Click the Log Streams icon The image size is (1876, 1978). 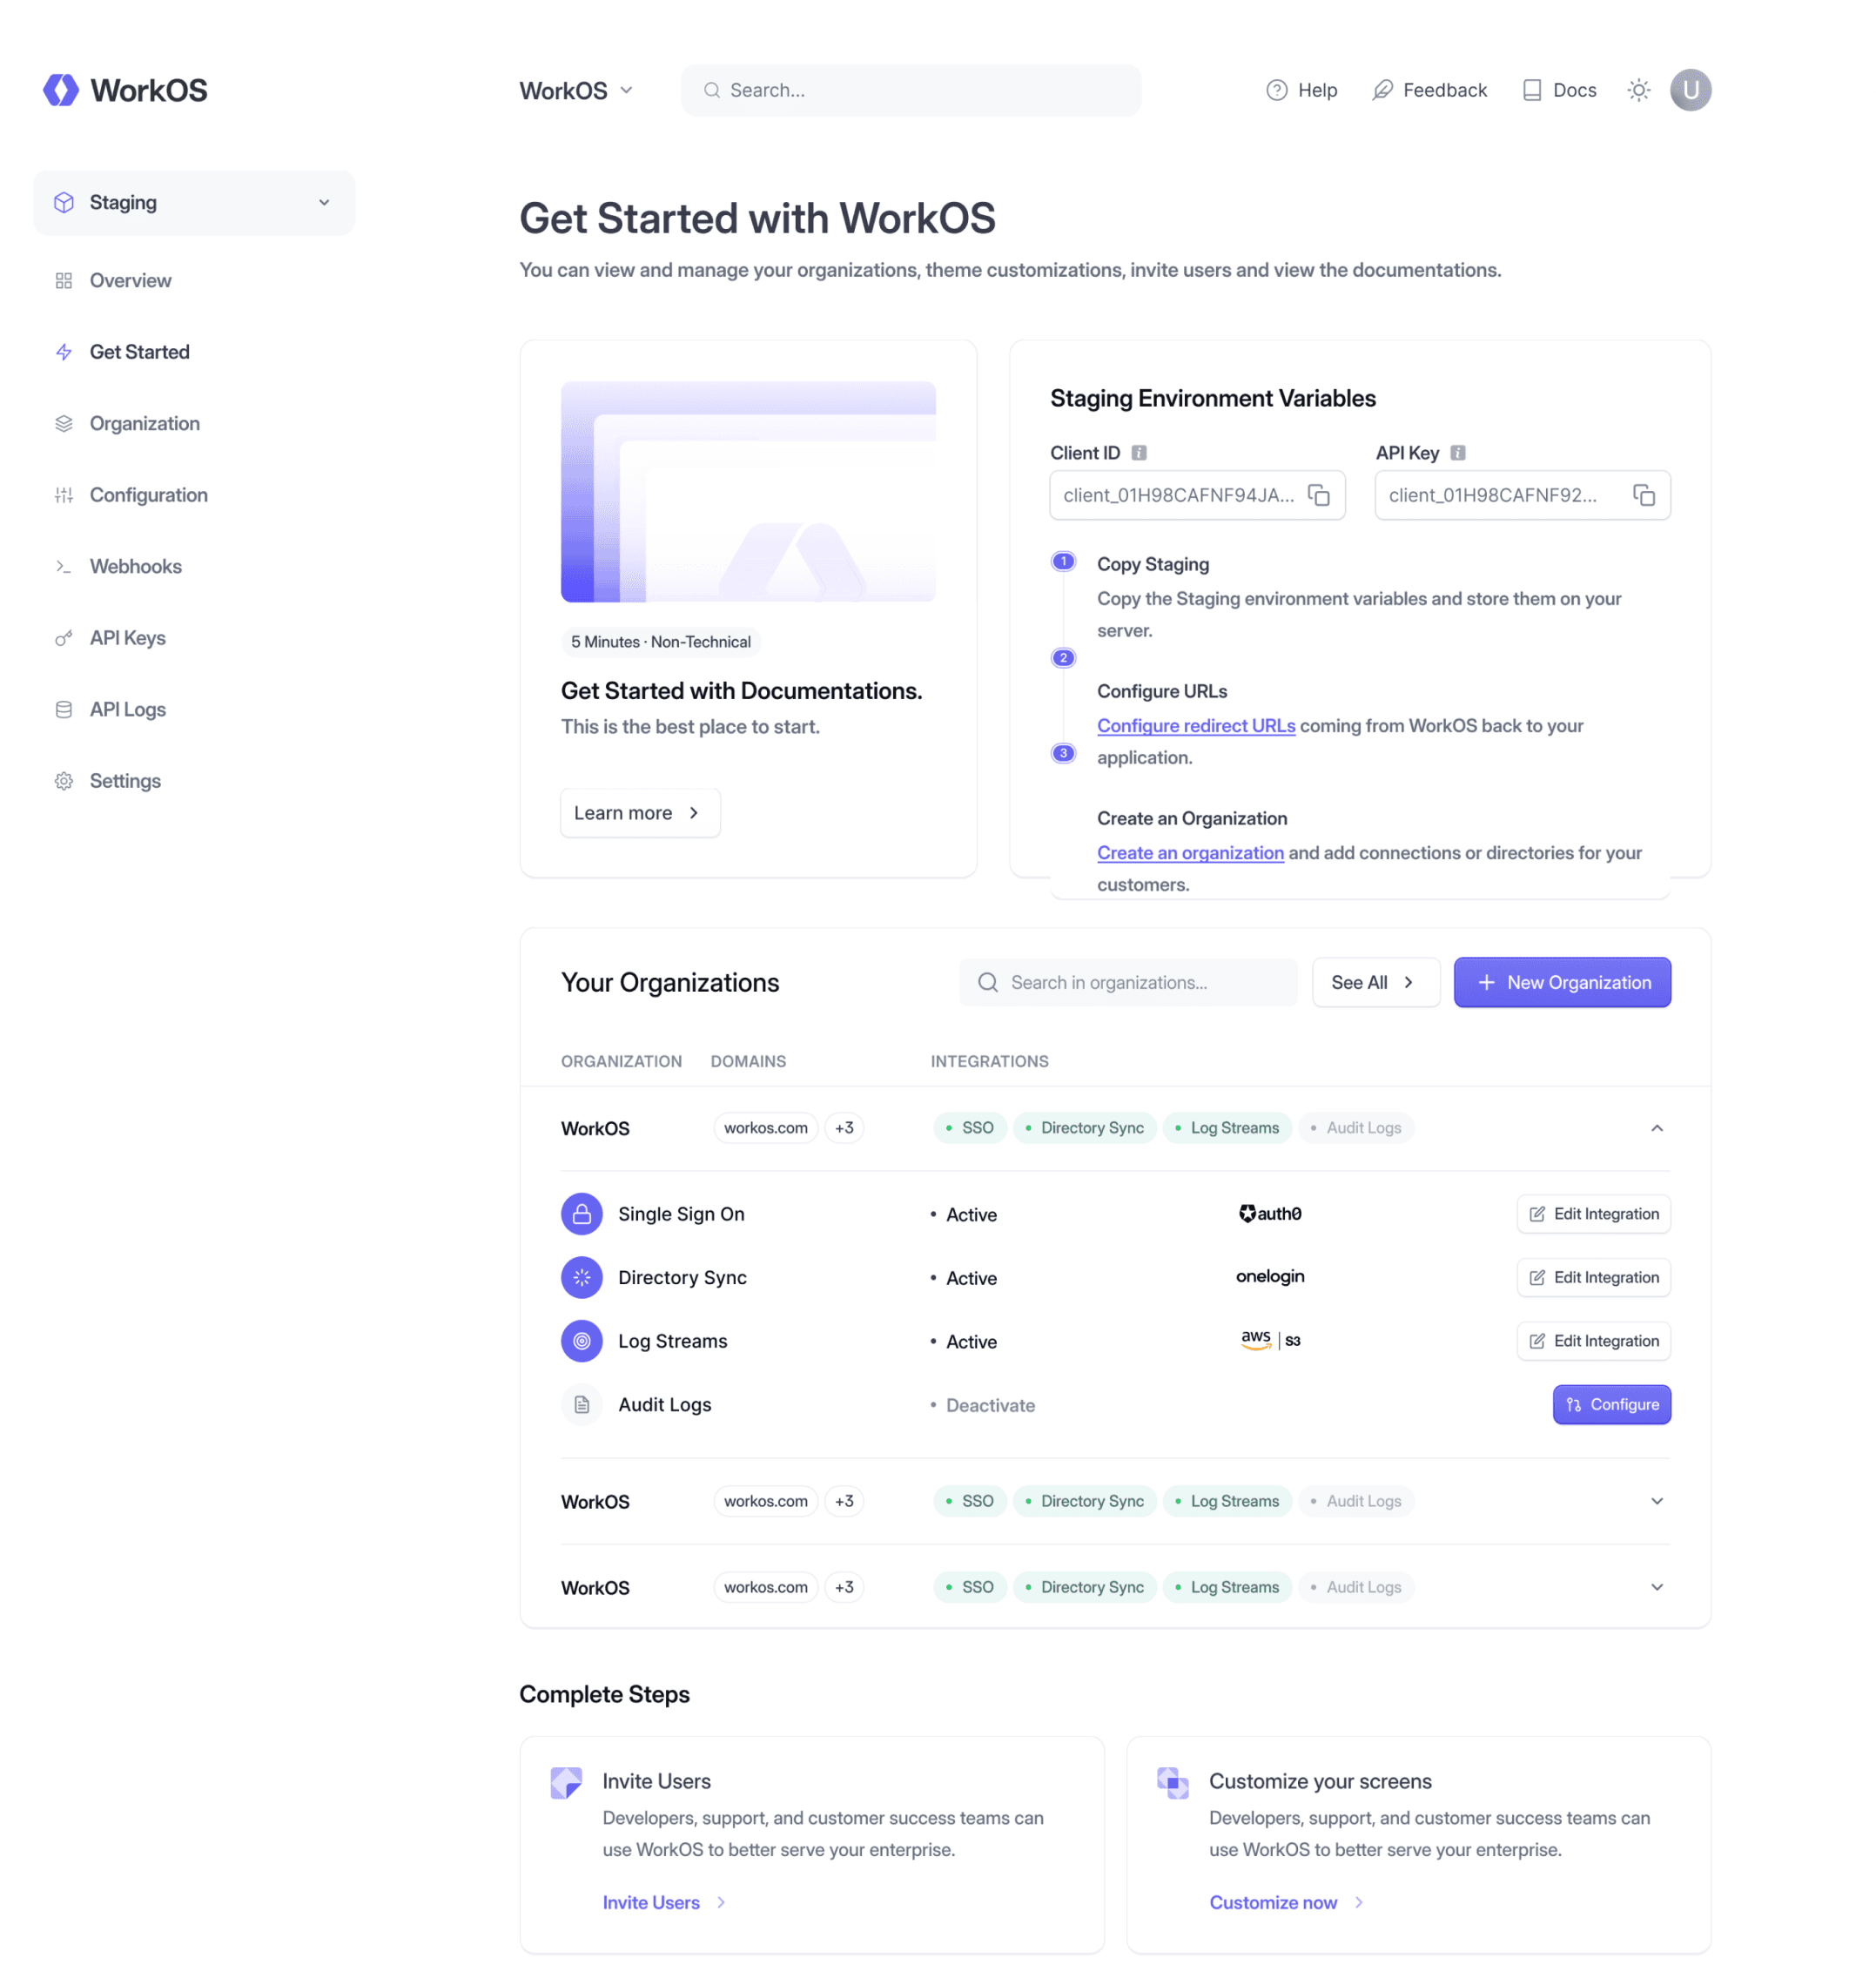pyautogui.click(x=581, y=1341)
